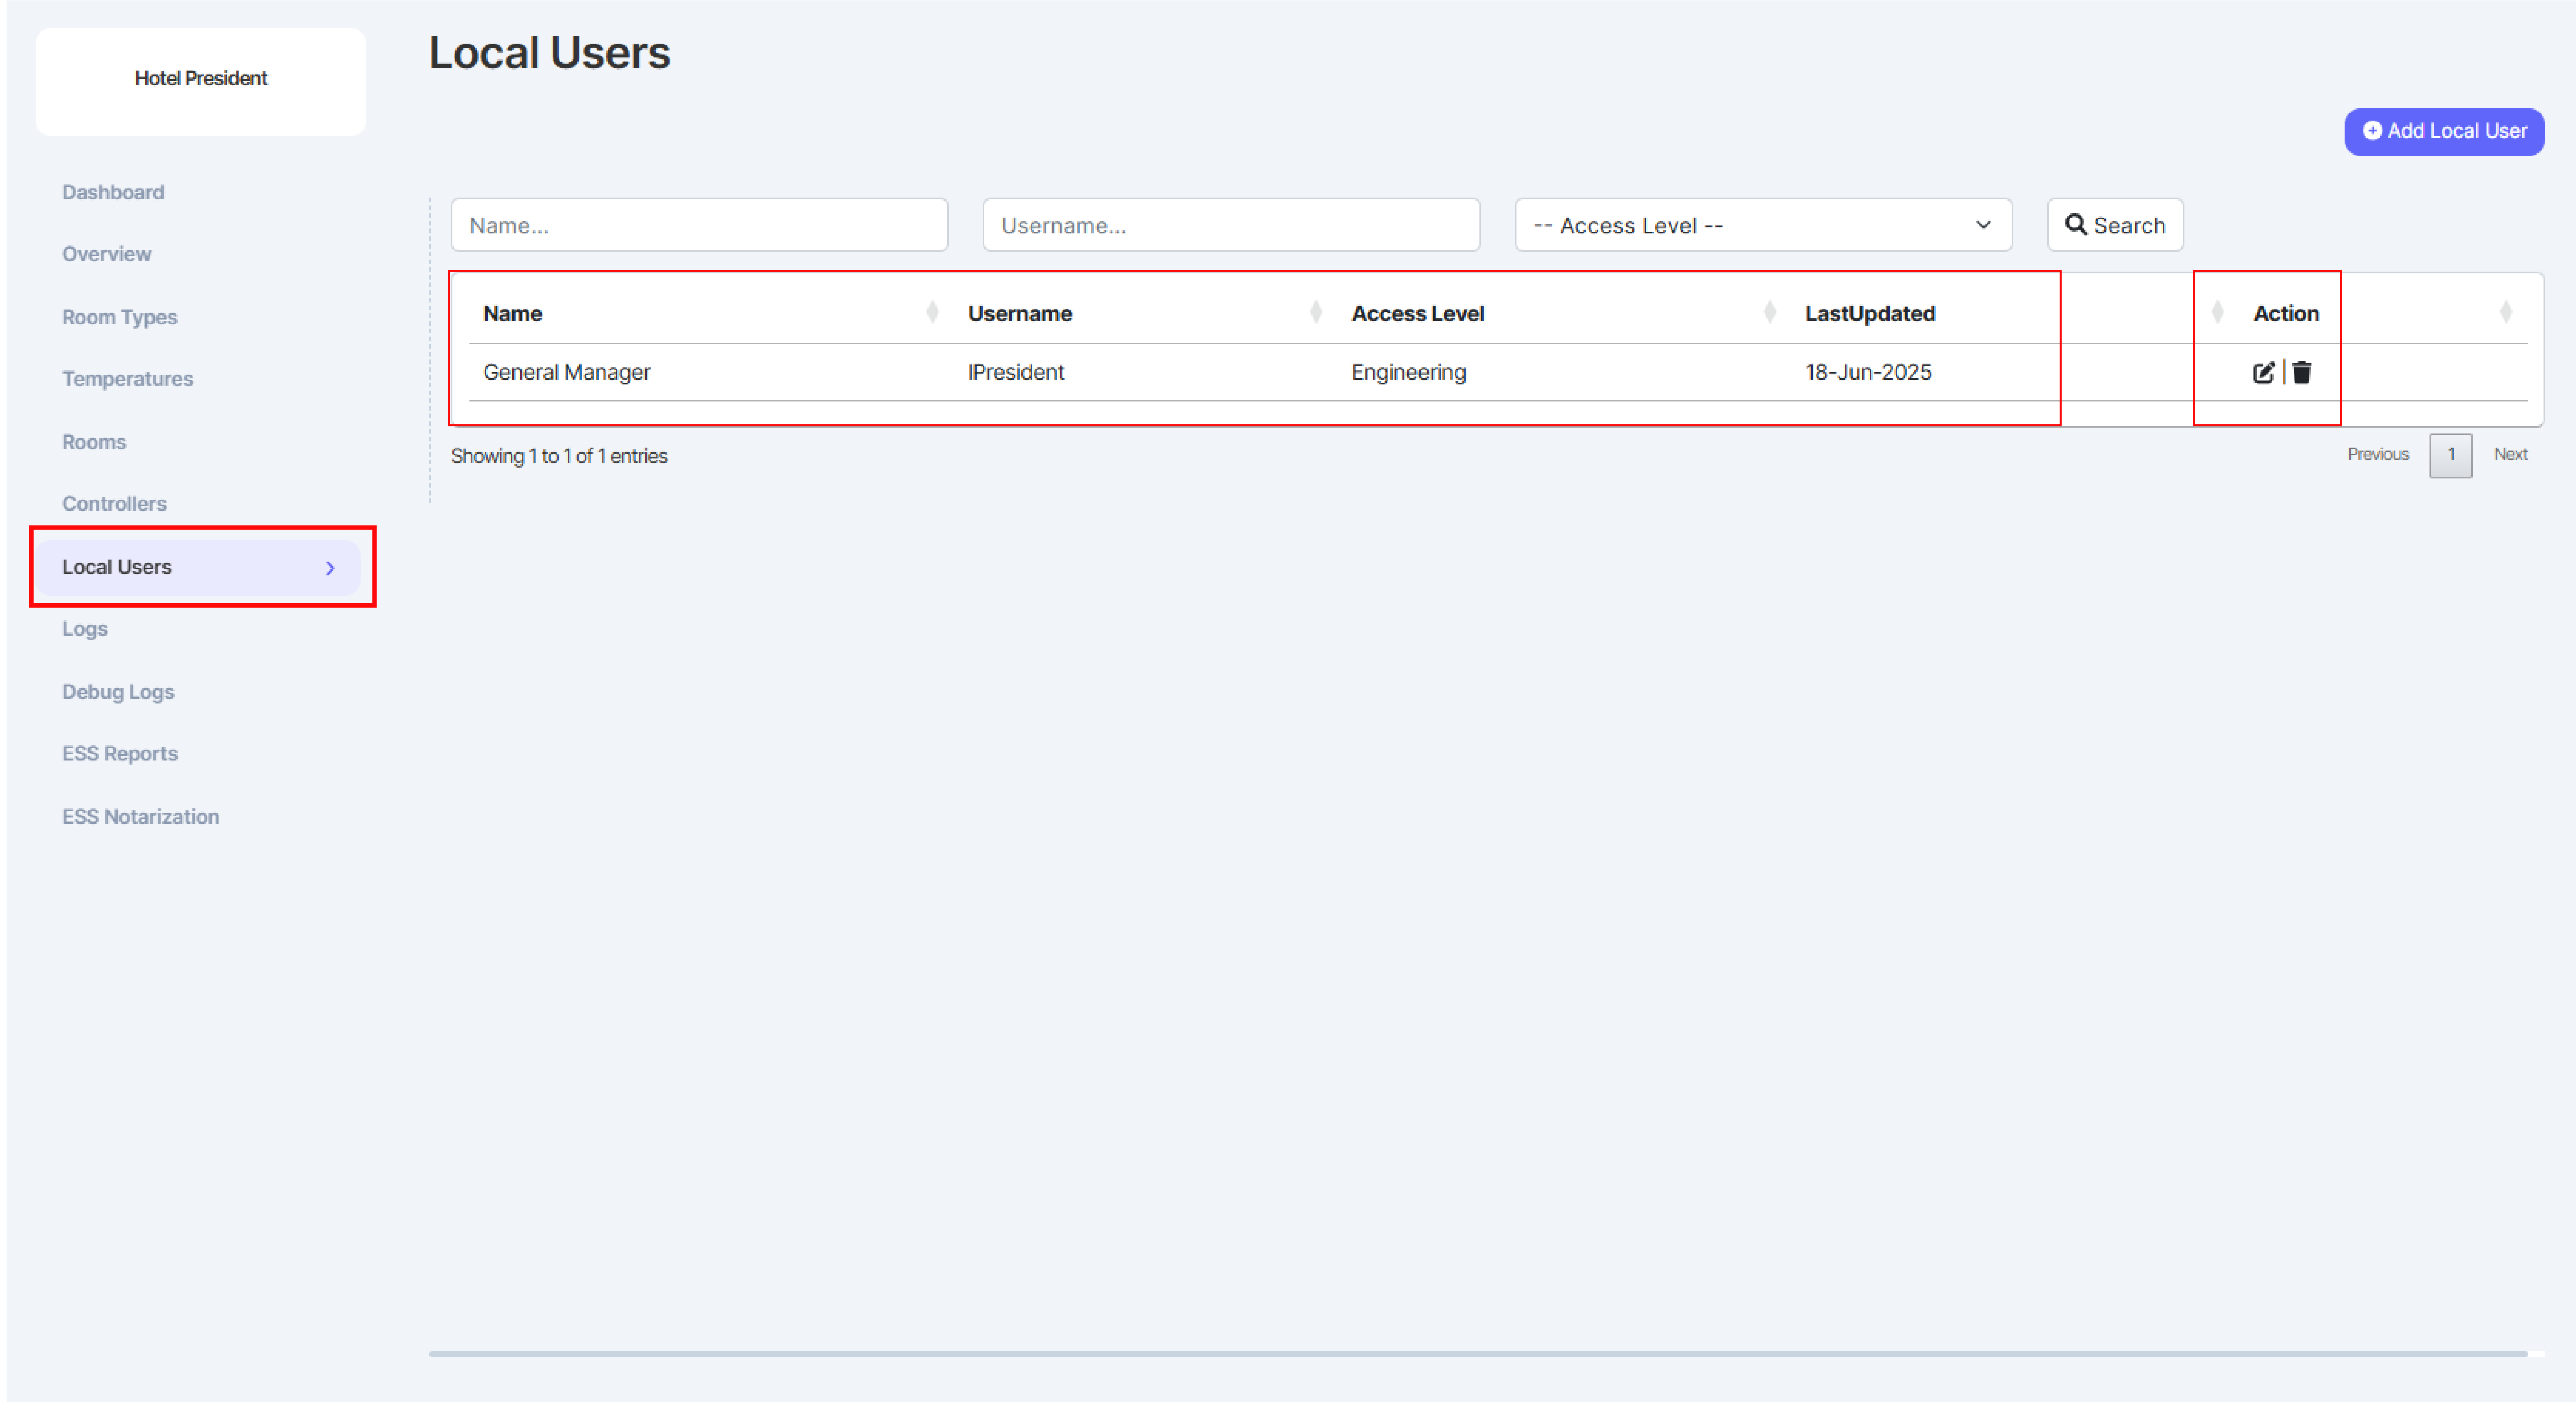Open the Dashboard menu item
Image resolution: width=2576 pixels, height=1402 pixels.
(x=113, y=192)
